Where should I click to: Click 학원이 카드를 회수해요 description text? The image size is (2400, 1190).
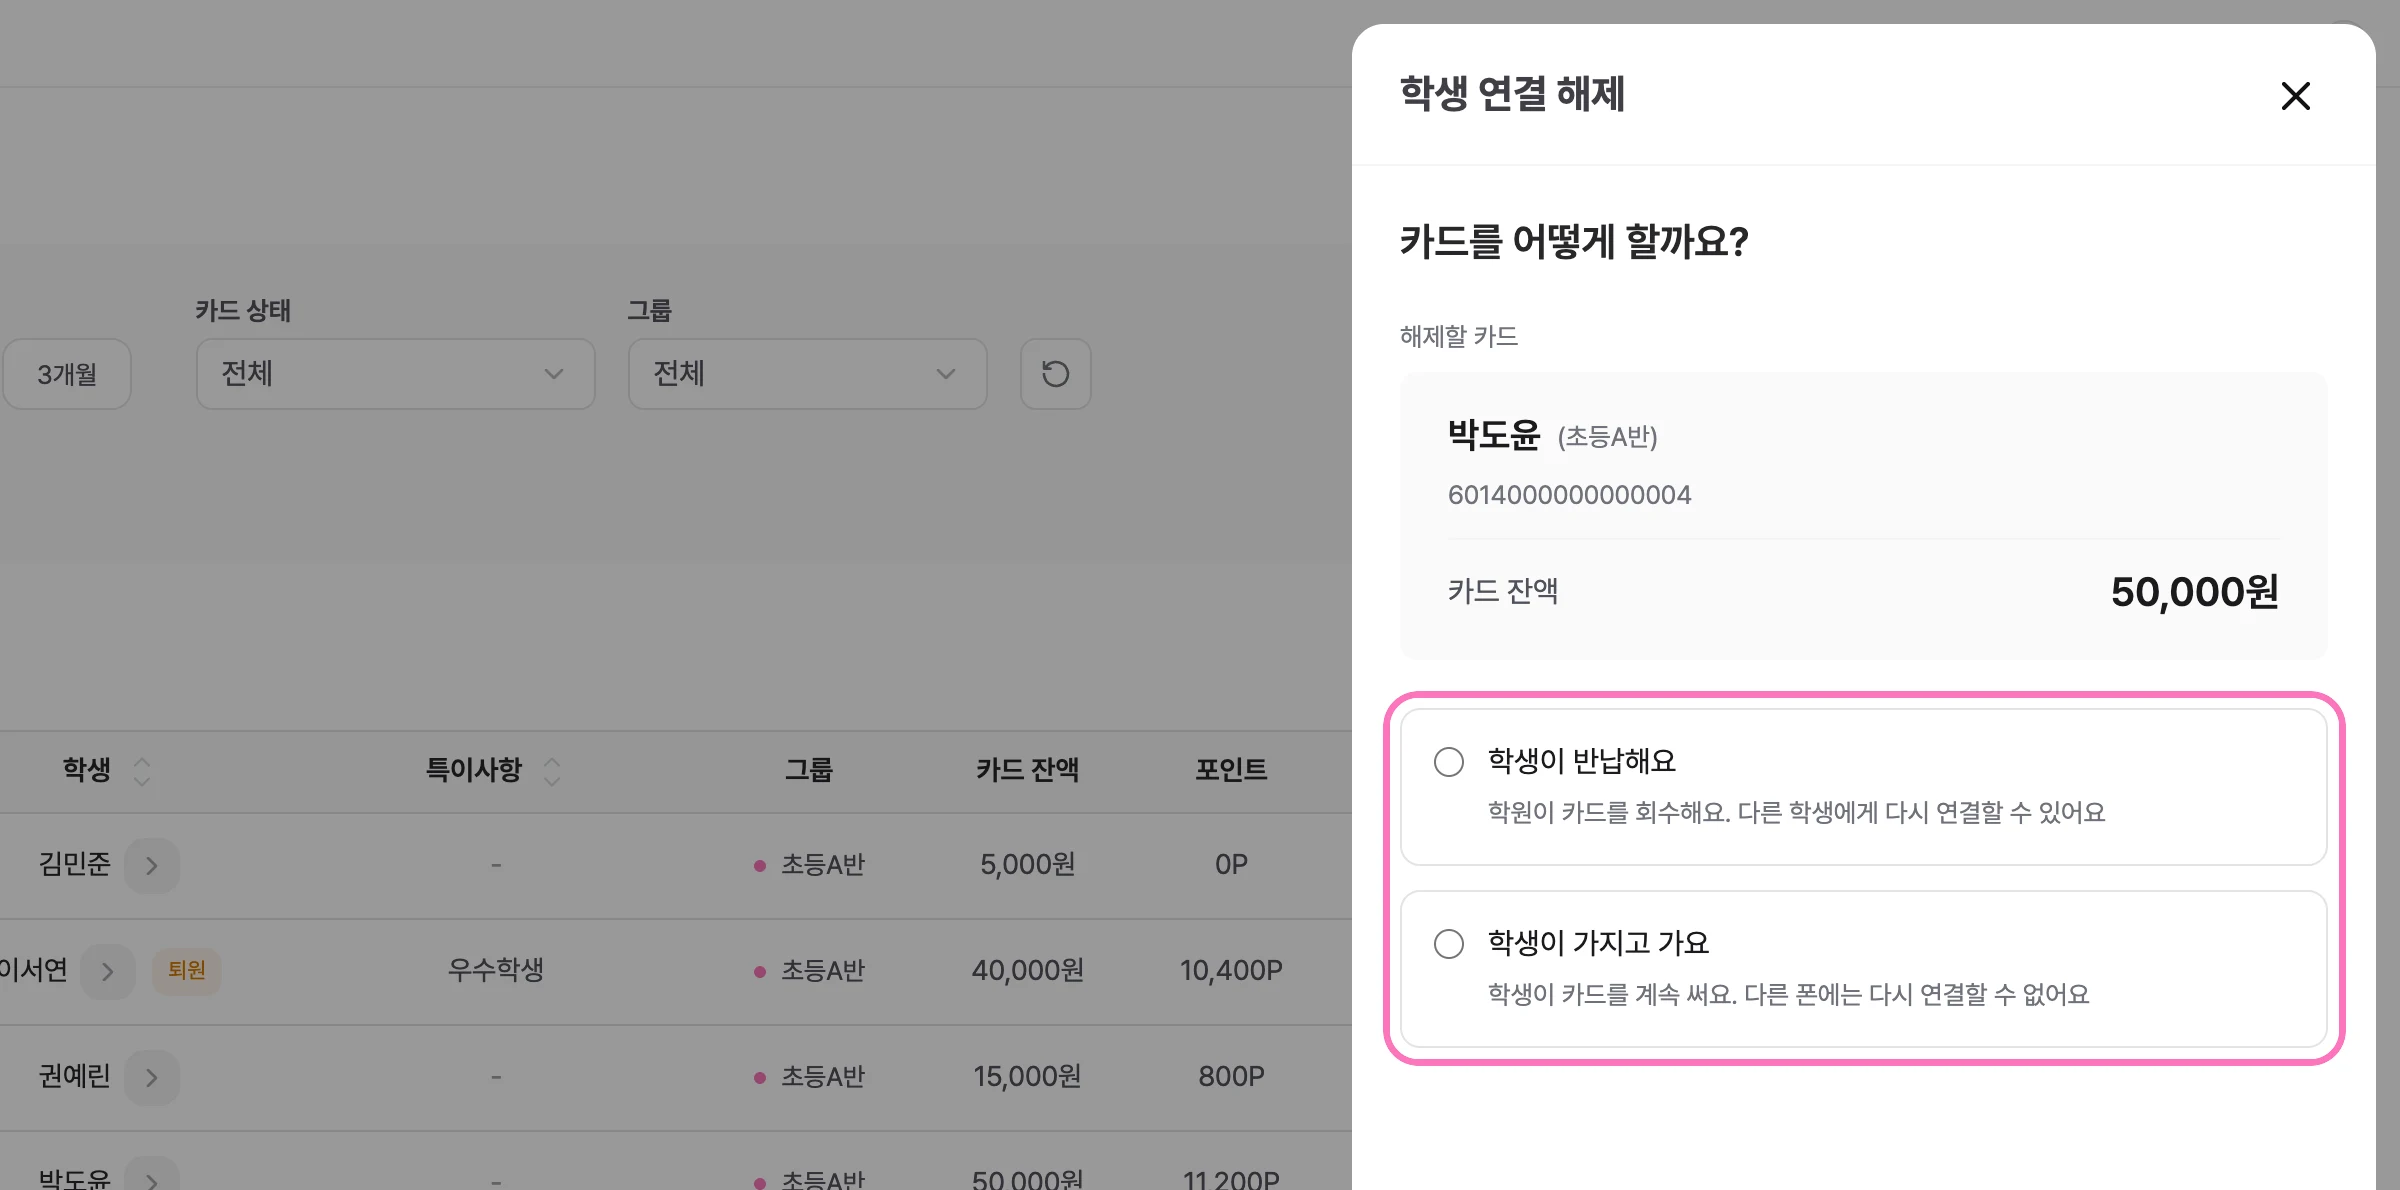coord(1796,812)
